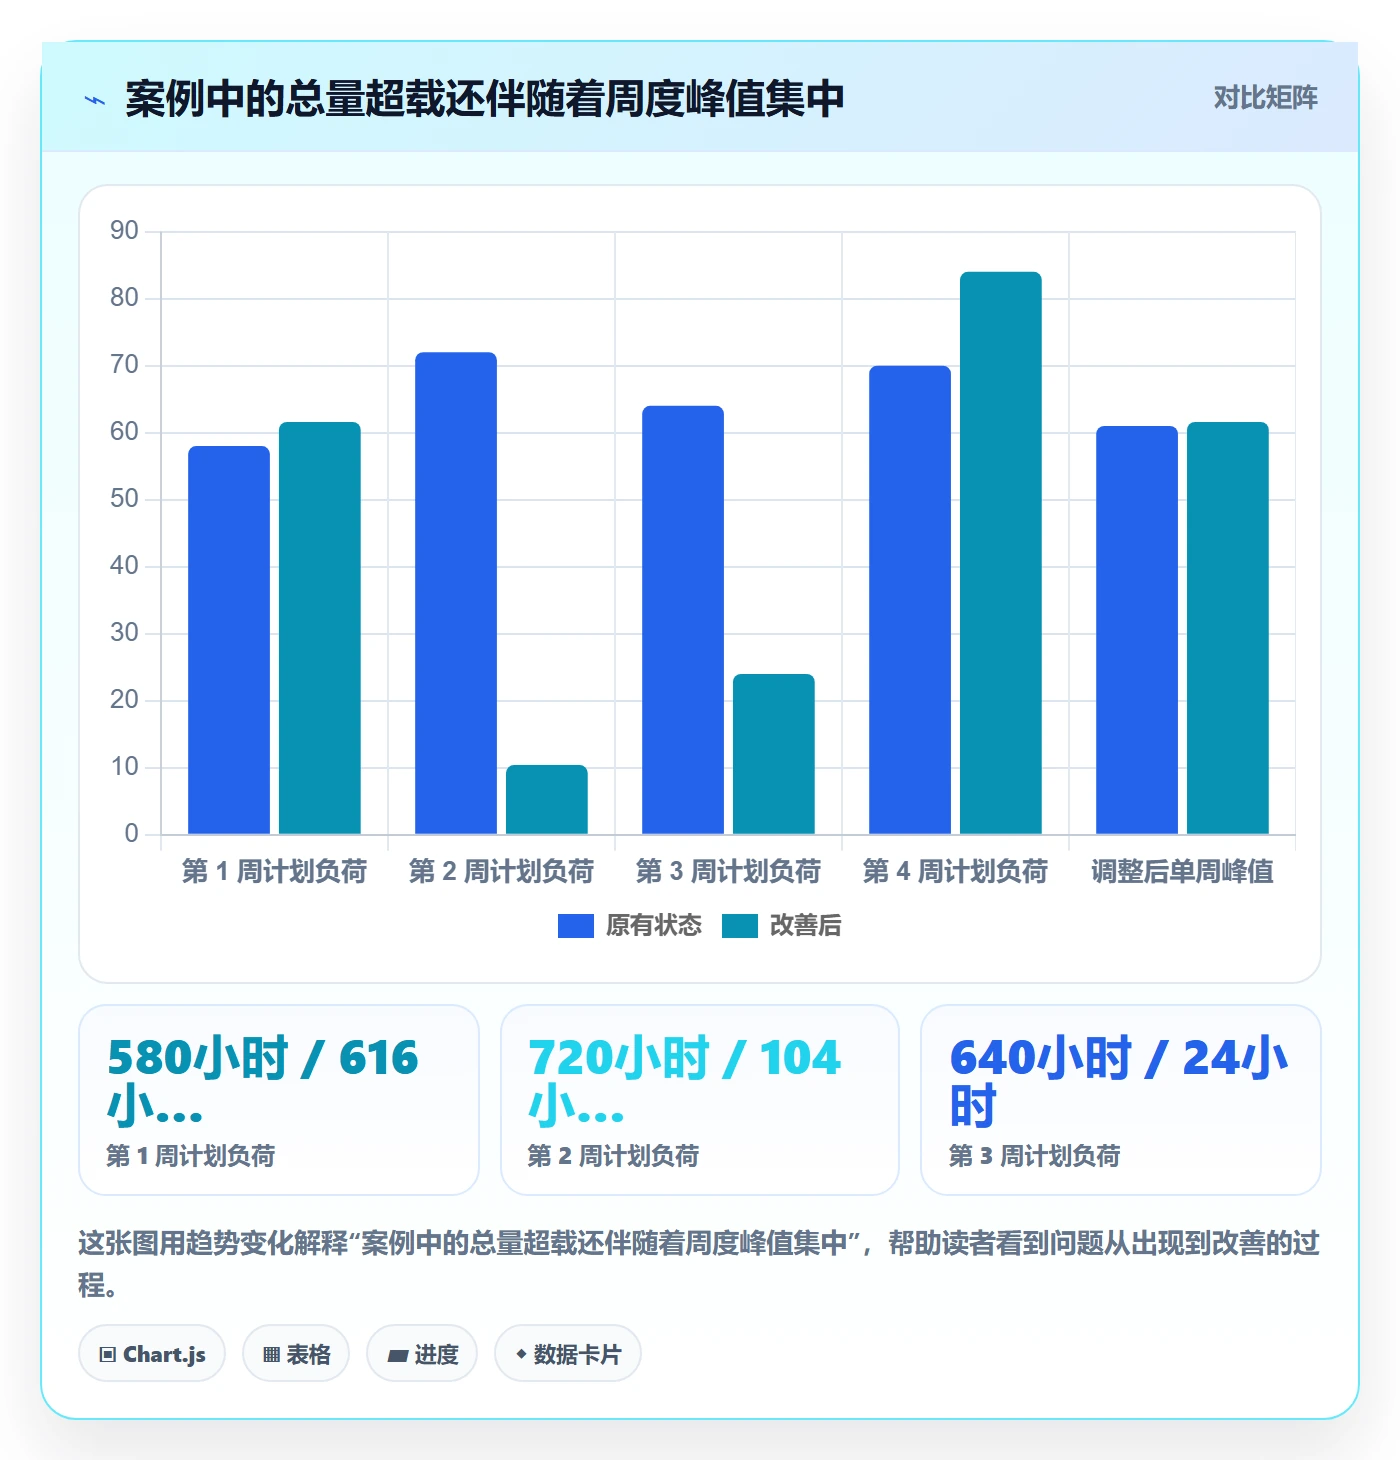Click the x-axis label 第 2 周计划负荷
The height and width of the screenshot is (1460, 1400).
(x=501, y=872)
